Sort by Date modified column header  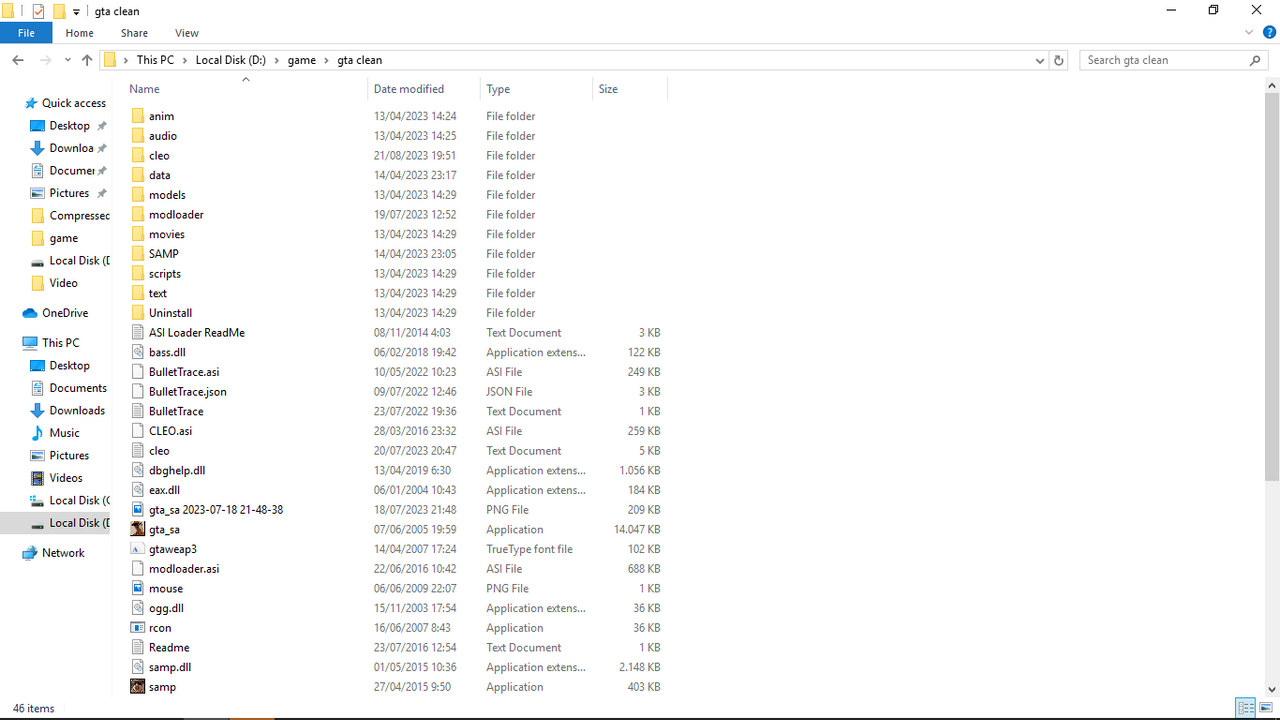point(424,89)
